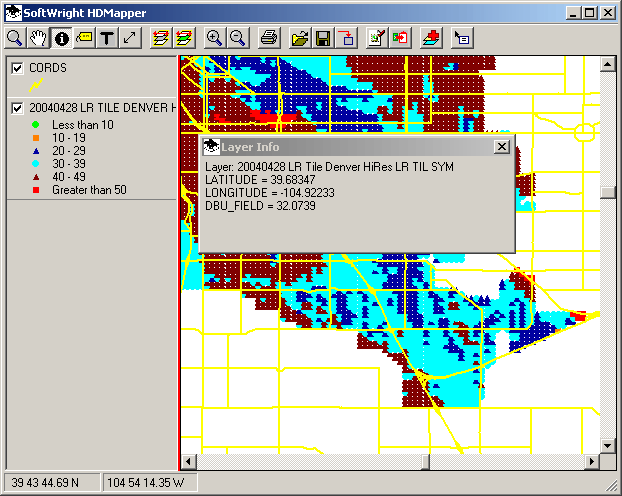Click map horizontal scrollbar right arrow
622x496 pixels.
592,461
